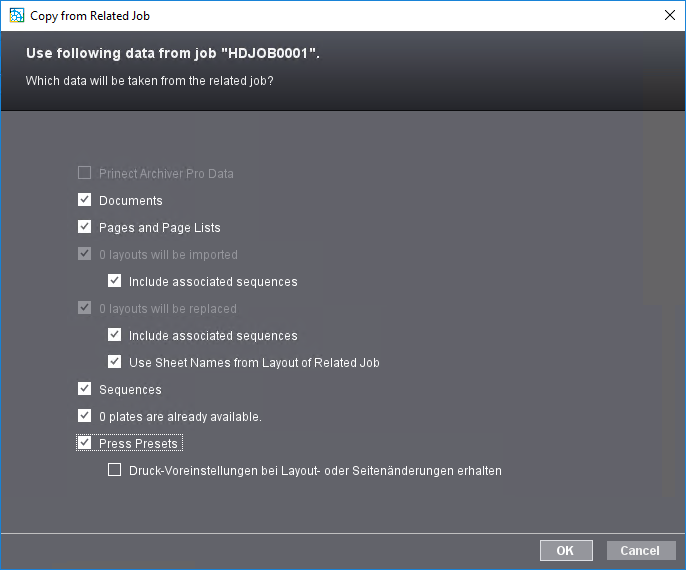Click the '0 layouts will be imported' checkbox
Screen dimensions: 686x570
point(84,254)
